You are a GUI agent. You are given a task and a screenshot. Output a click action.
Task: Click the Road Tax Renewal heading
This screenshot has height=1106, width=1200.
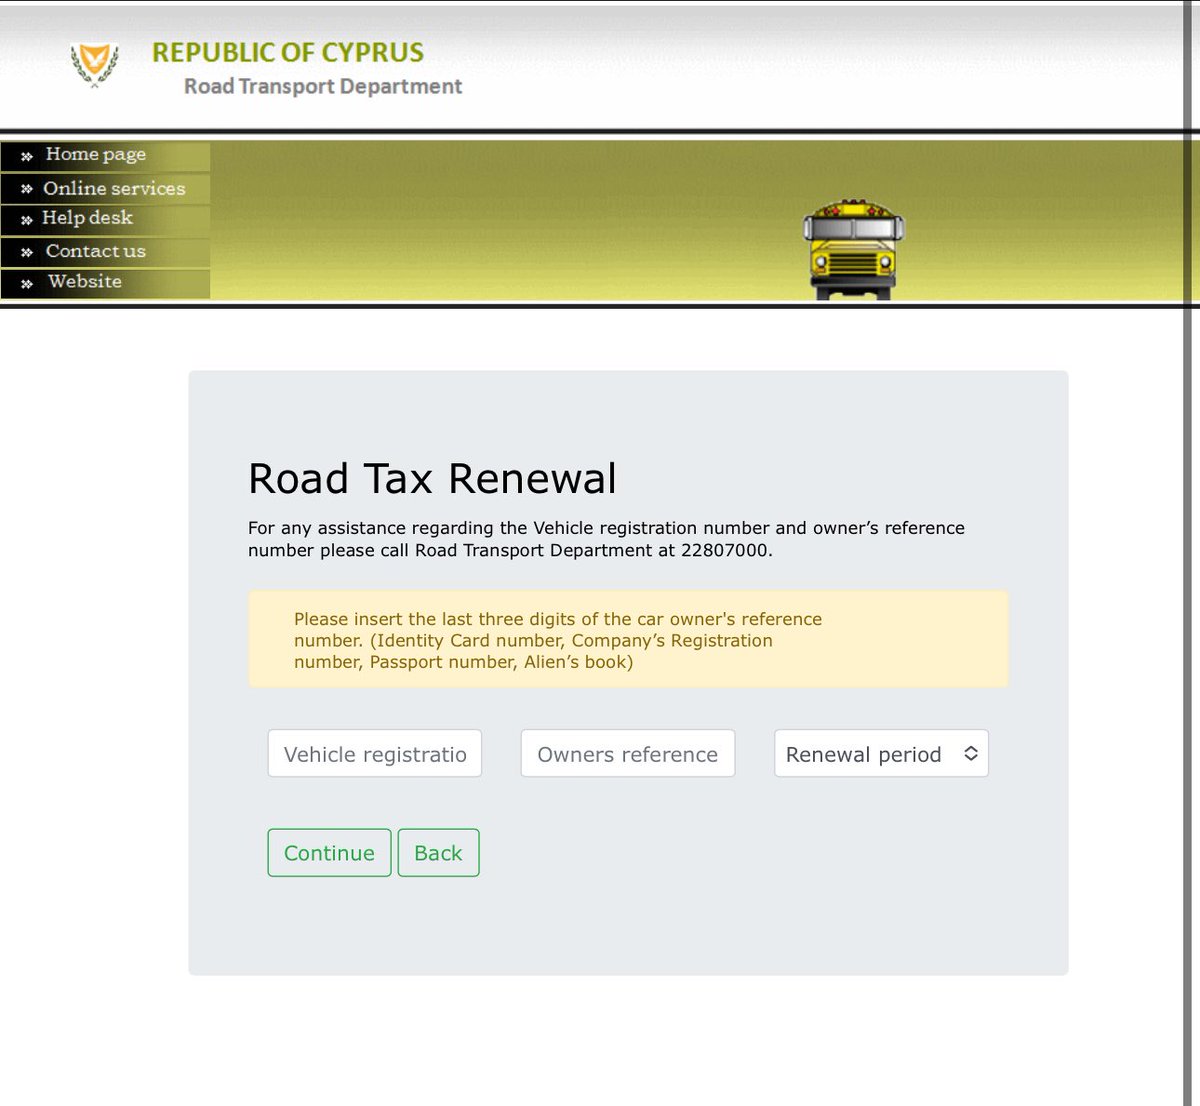click(x=432, y=478)
